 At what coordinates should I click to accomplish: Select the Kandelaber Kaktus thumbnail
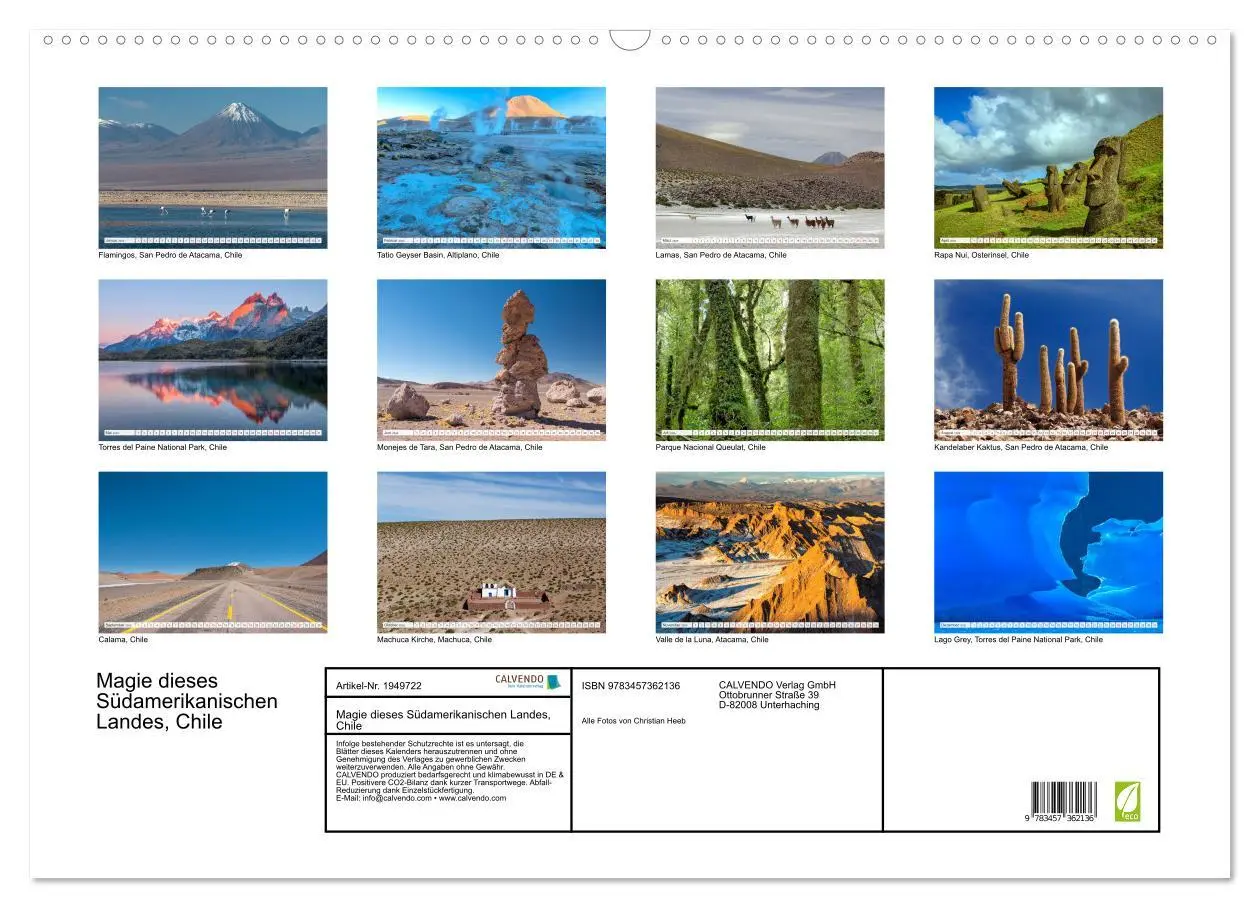pyautogui.click(x=1049, y=358)
